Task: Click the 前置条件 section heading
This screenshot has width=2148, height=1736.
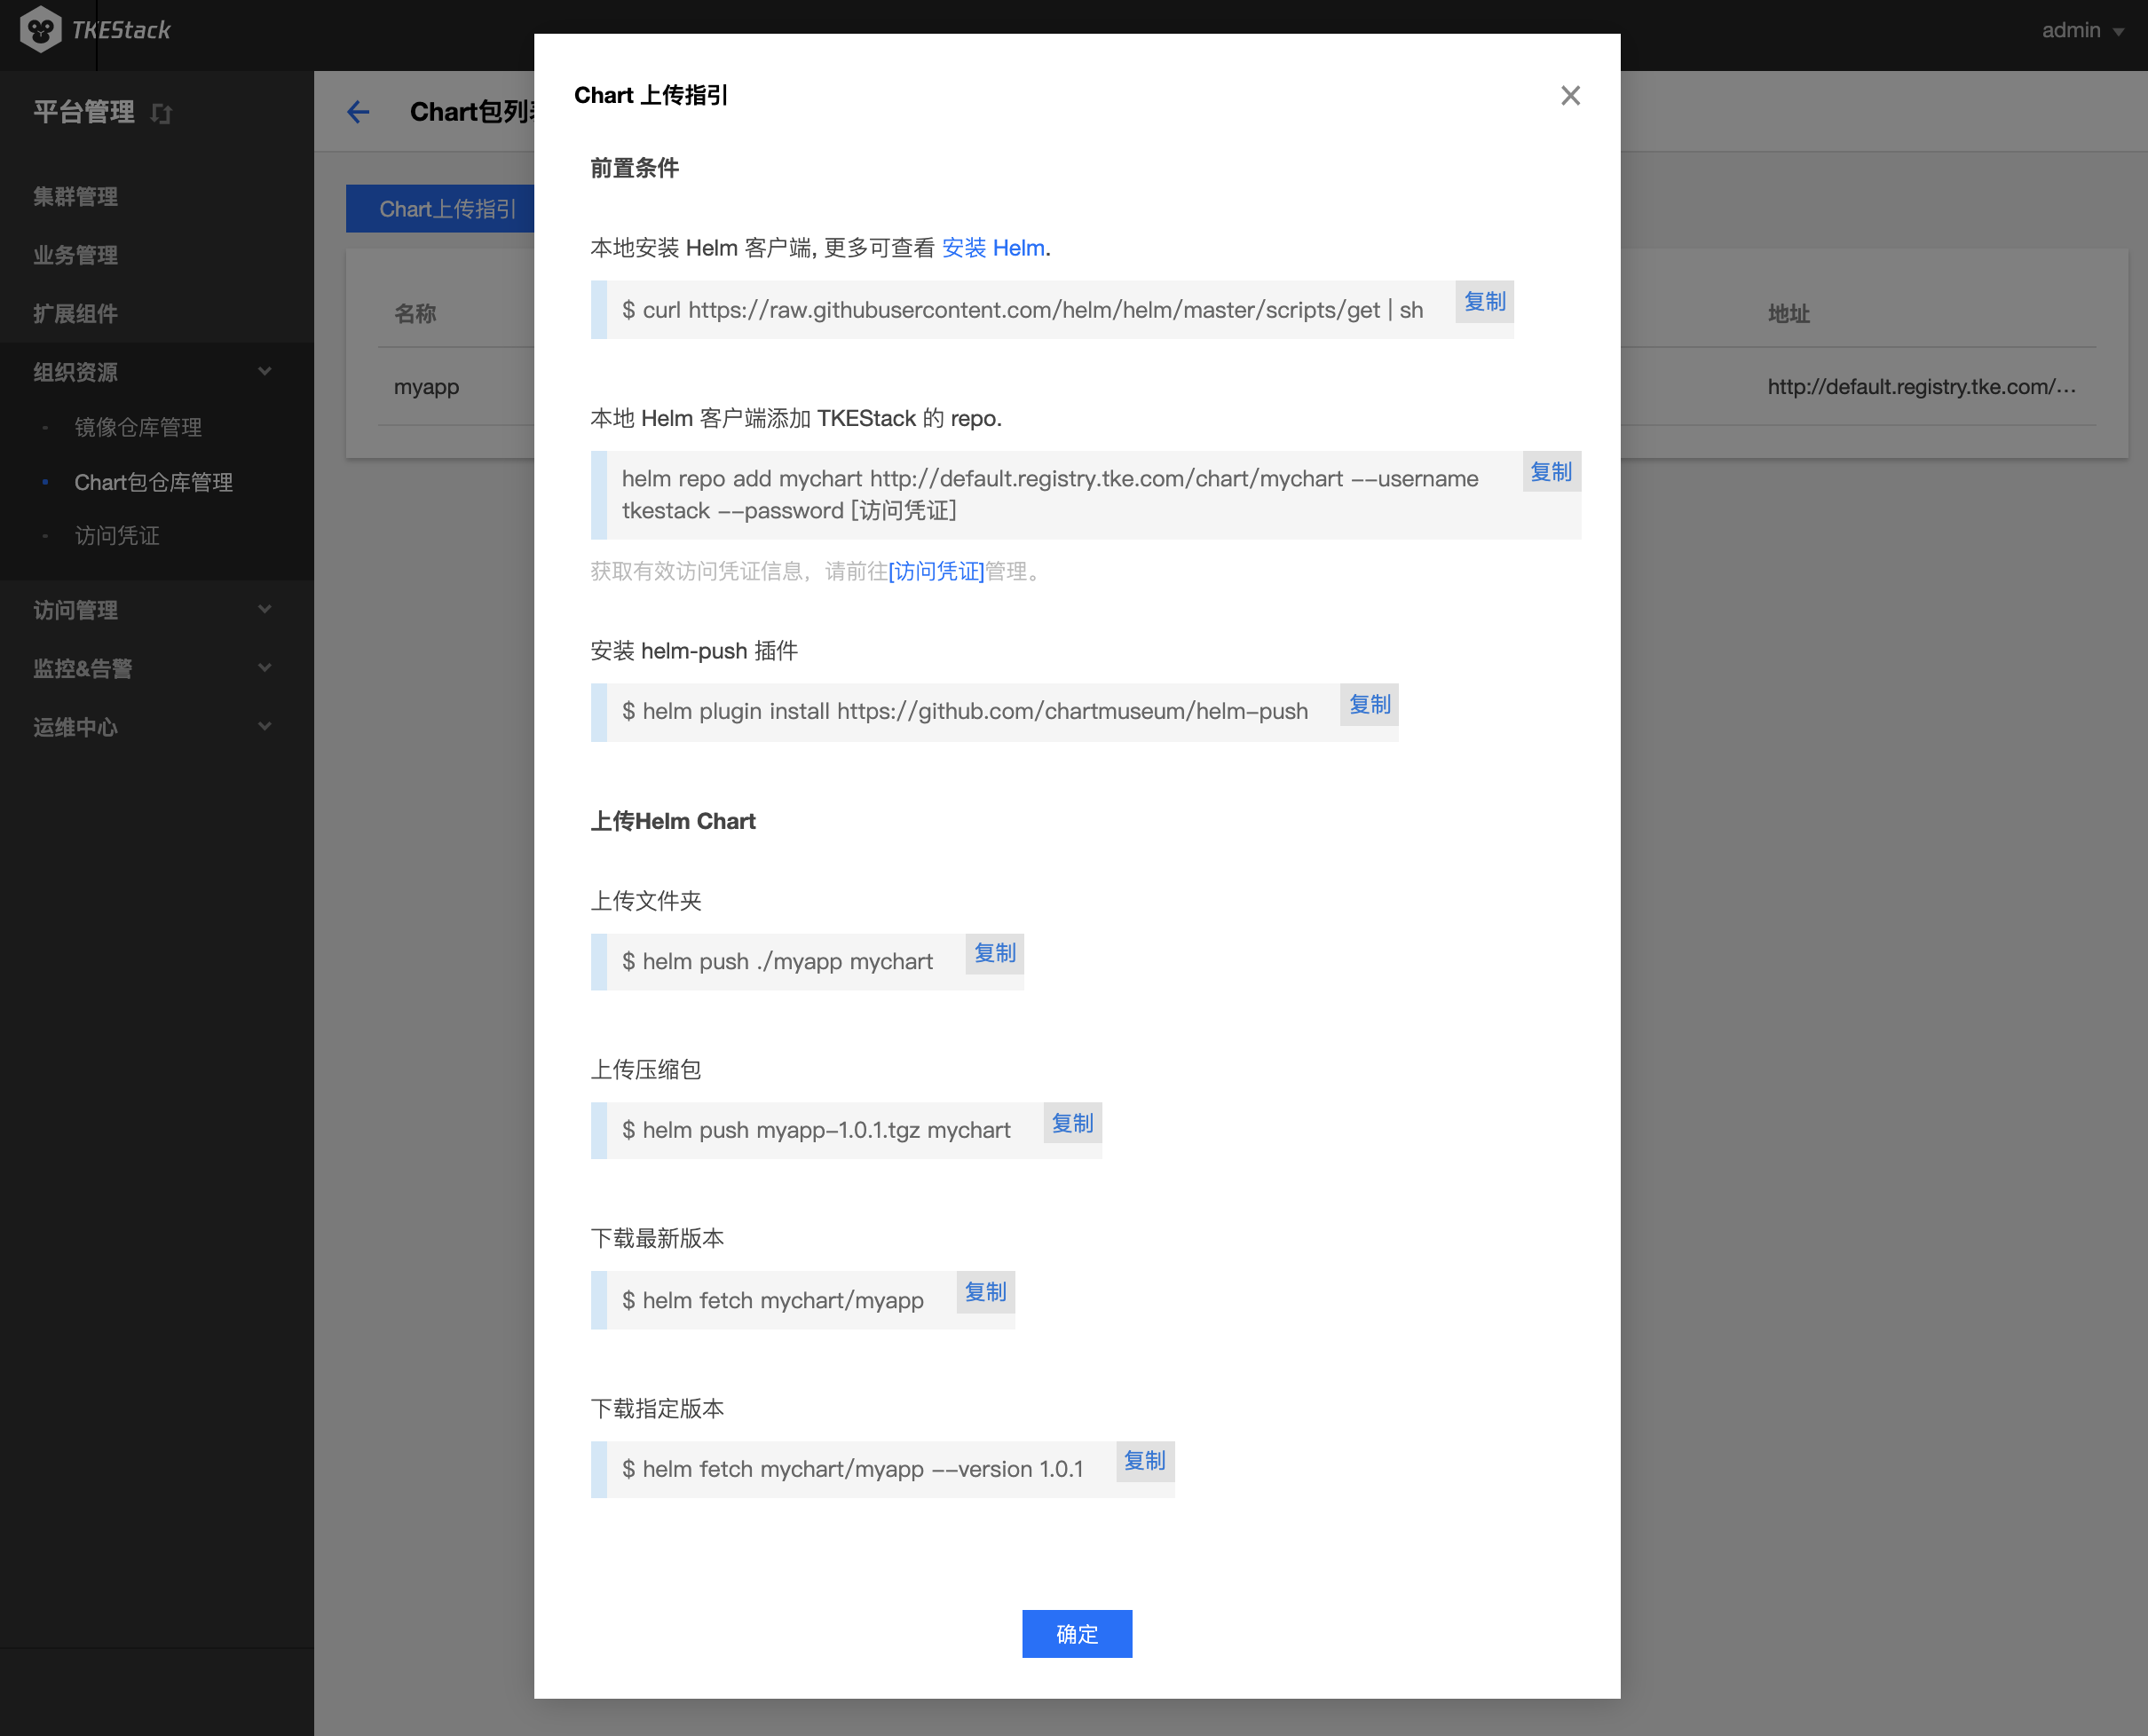Action: (634, 168)
